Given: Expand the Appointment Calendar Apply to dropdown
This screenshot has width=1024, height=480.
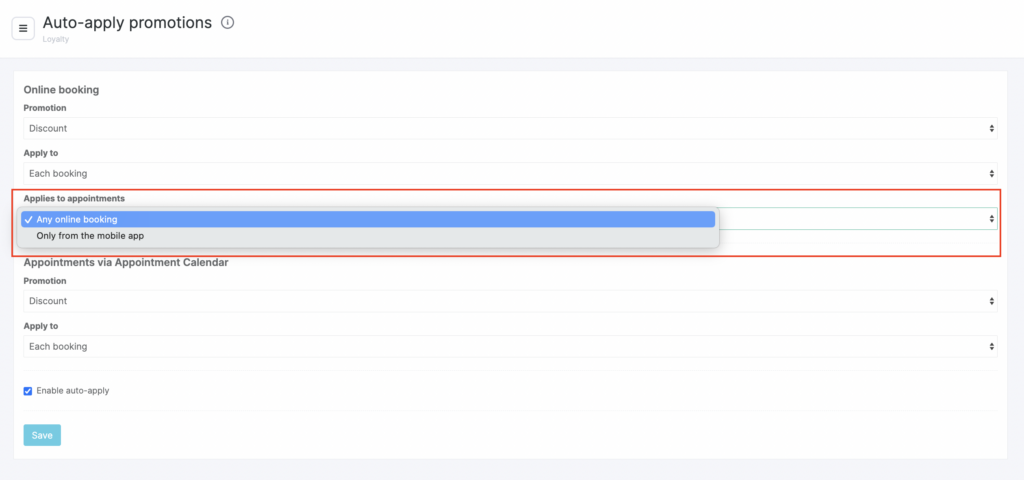Looking at the screenshot, I should [x=510, y=346].
